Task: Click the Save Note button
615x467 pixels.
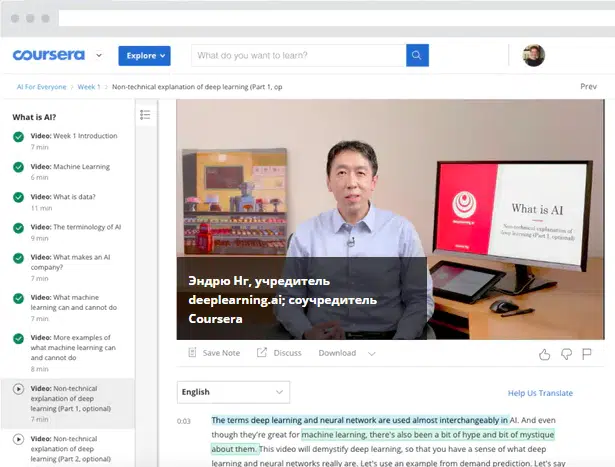Action: pyautogui.click(x=214, y=353)
